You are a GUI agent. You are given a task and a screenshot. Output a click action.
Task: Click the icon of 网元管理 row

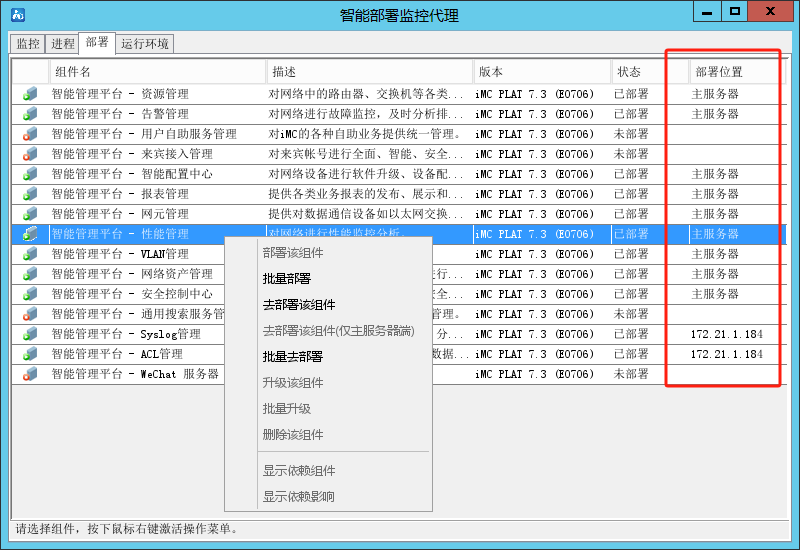click(x=30, y=214)
